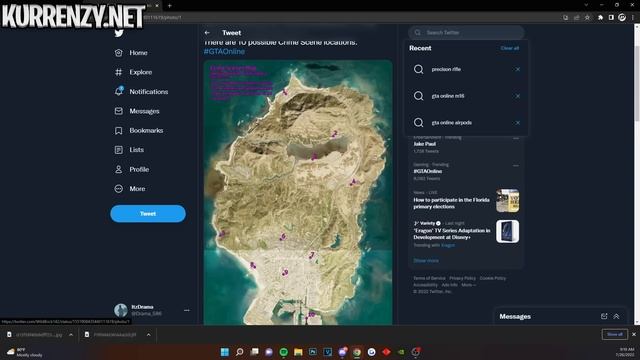Open Windows Start menu
Viewport: 640px width, 360px height.
tap(224, 352)
